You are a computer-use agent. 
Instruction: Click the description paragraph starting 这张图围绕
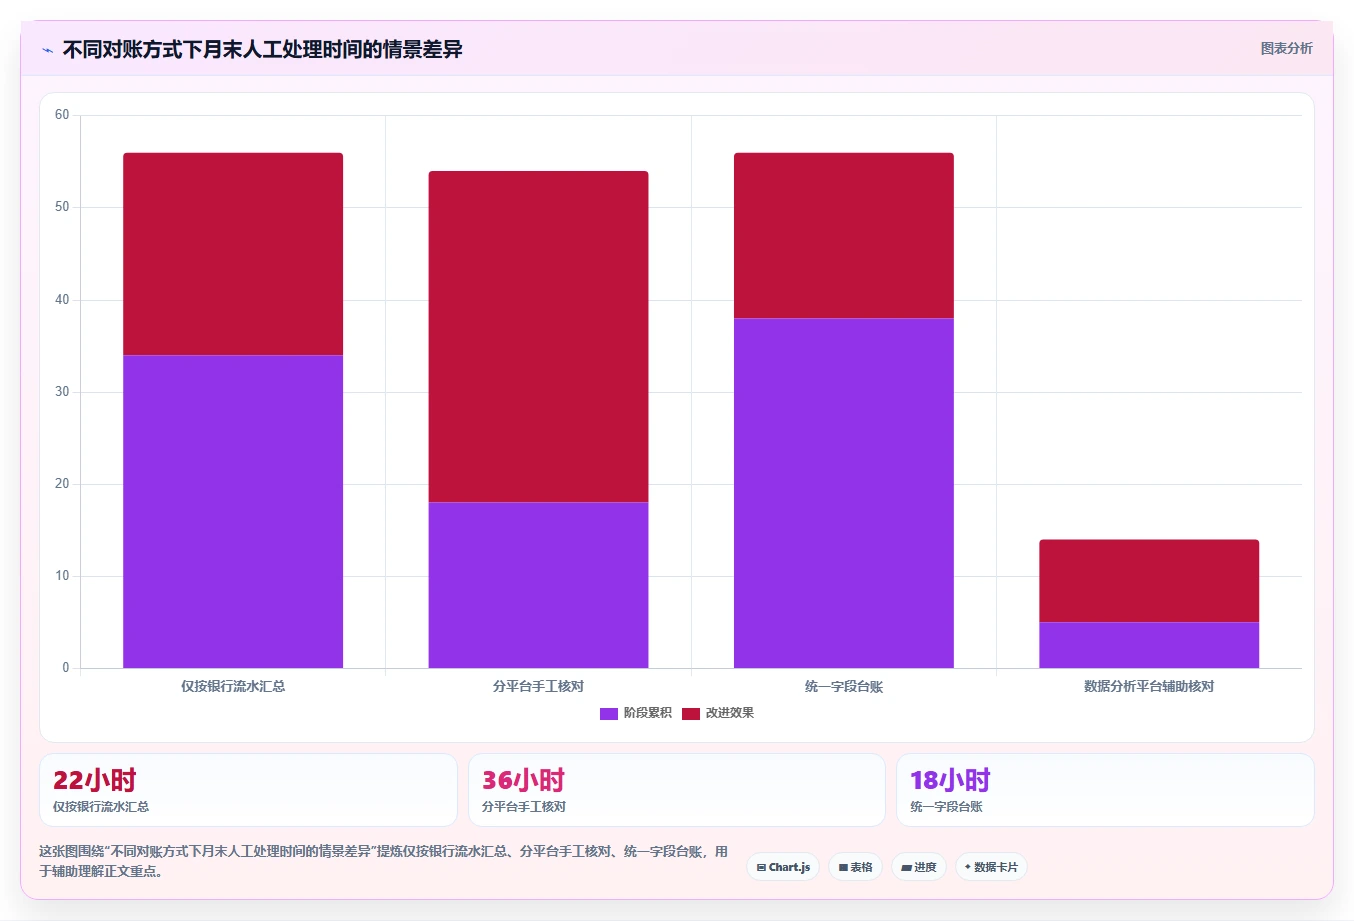[x=383, y=861]
